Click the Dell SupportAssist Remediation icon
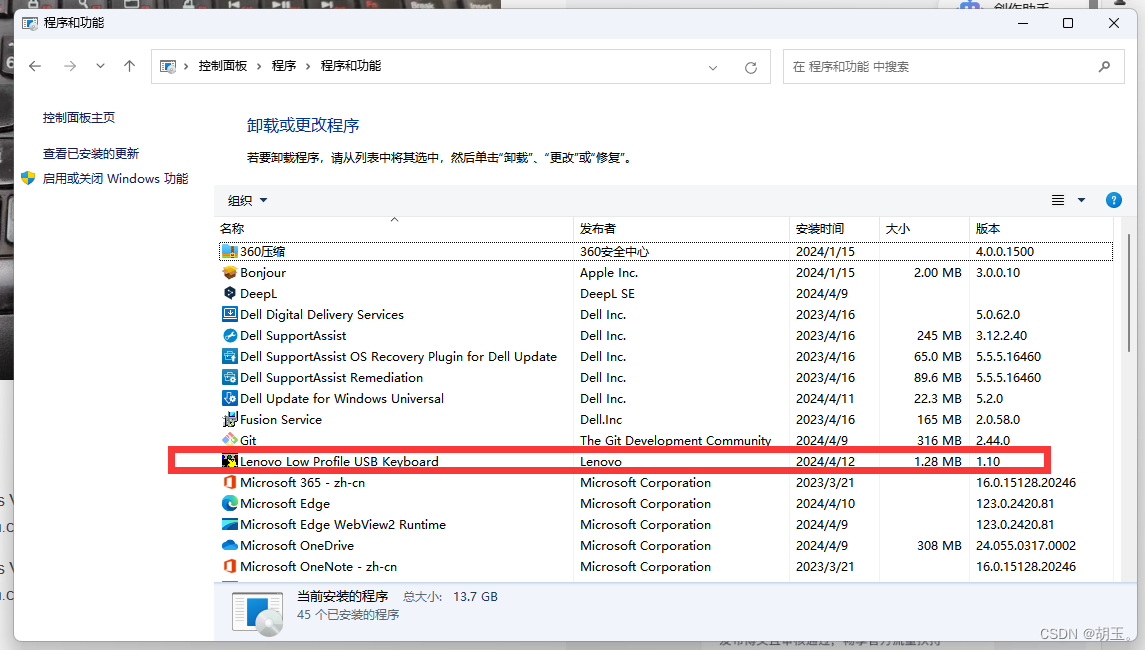 coord(229,378)
